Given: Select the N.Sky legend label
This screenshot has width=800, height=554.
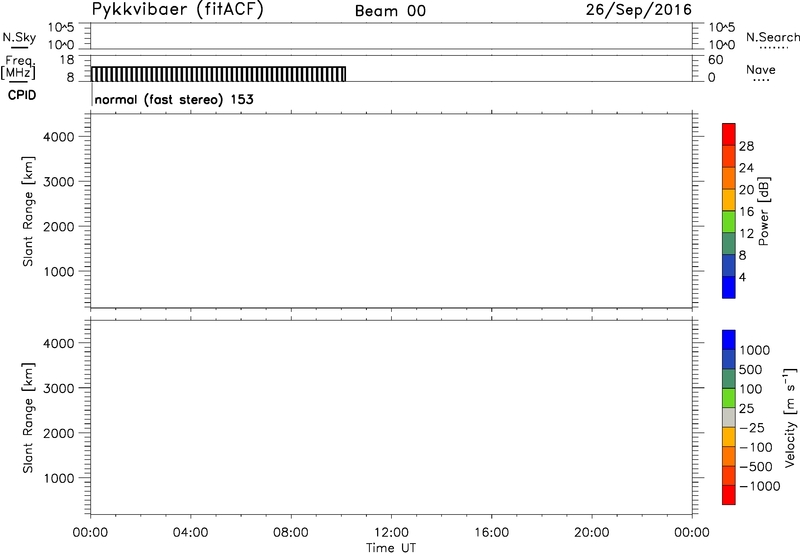Looking at the screenshot, I should [19, 37].
